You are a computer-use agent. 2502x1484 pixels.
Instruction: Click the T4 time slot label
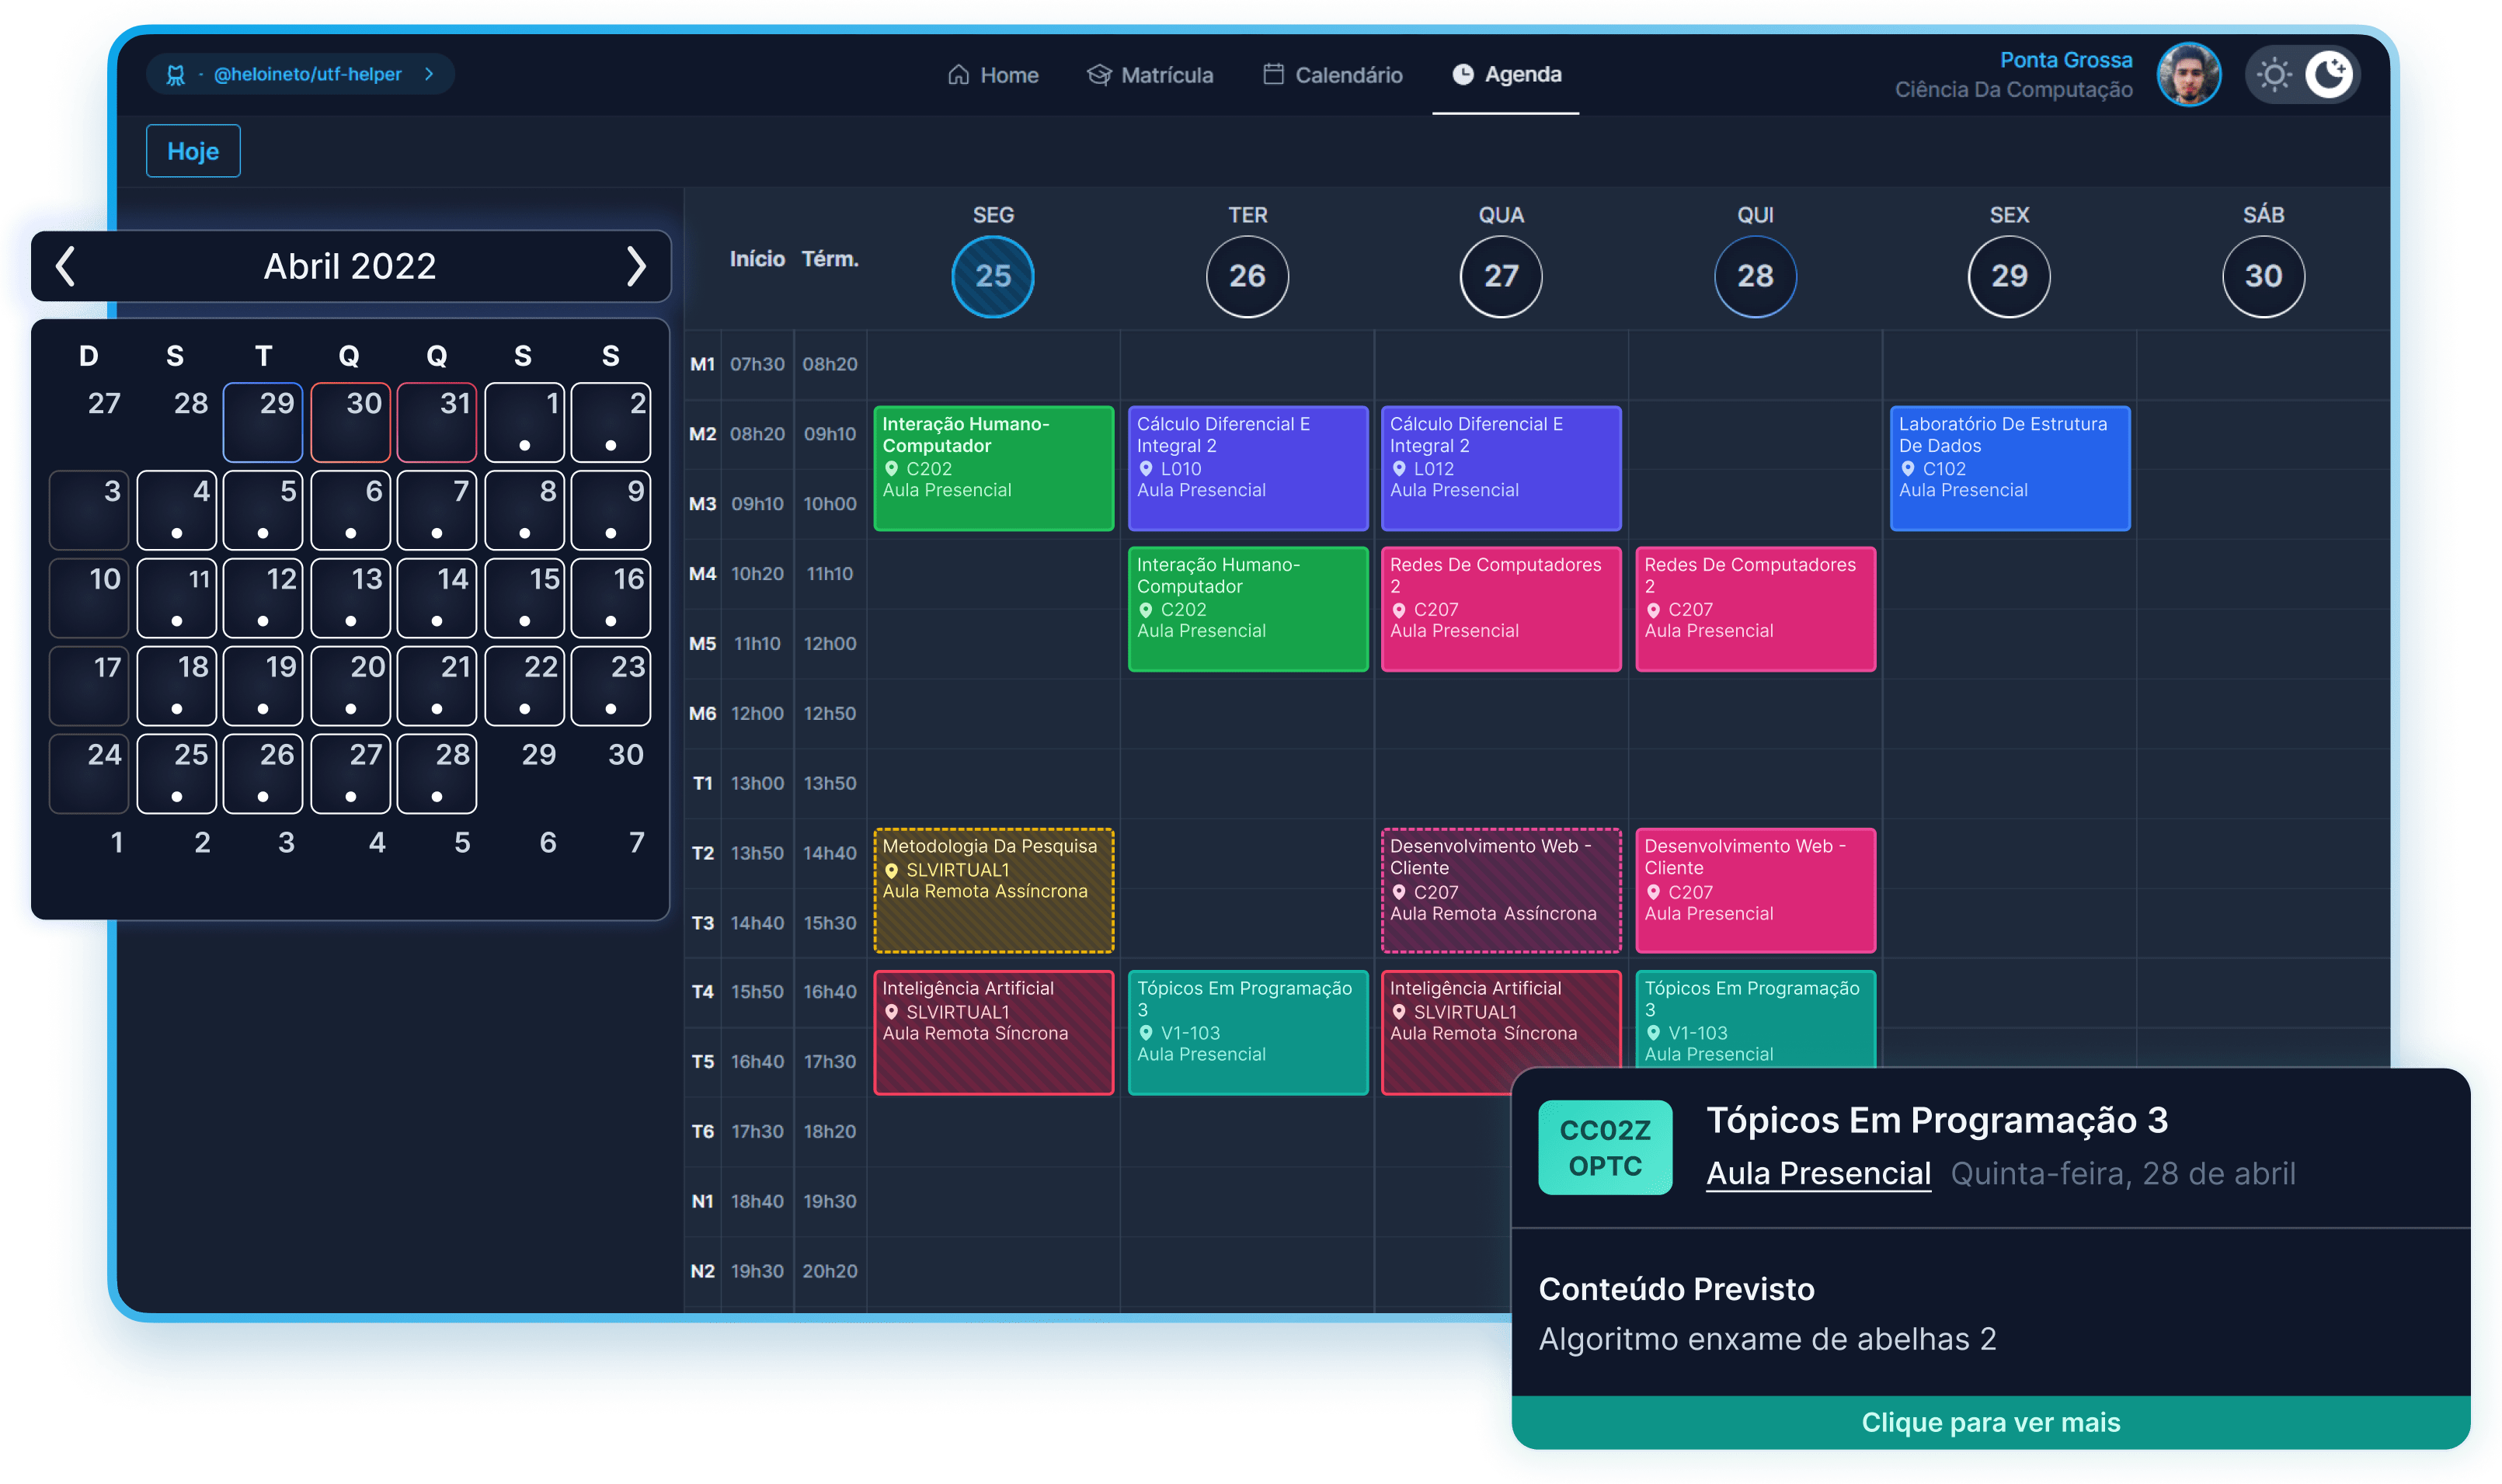pos(702,991)
